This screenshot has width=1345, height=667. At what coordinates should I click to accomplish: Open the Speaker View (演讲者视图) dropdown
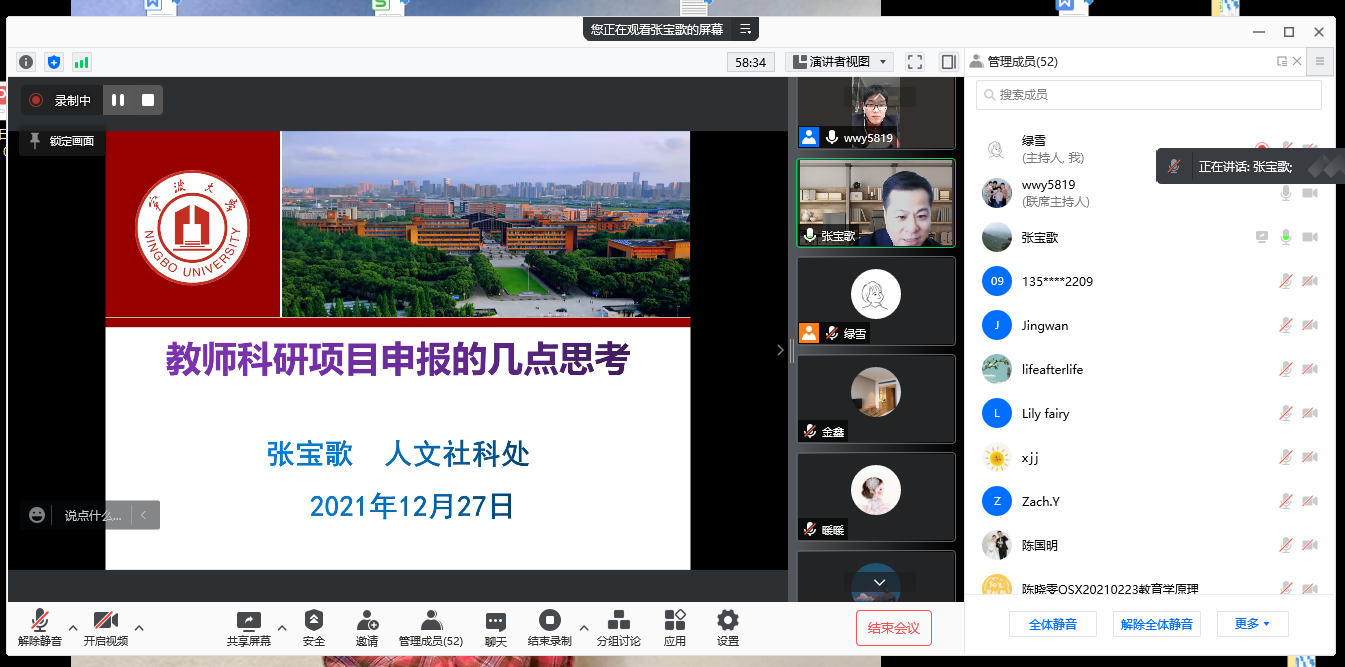(839, 62)
